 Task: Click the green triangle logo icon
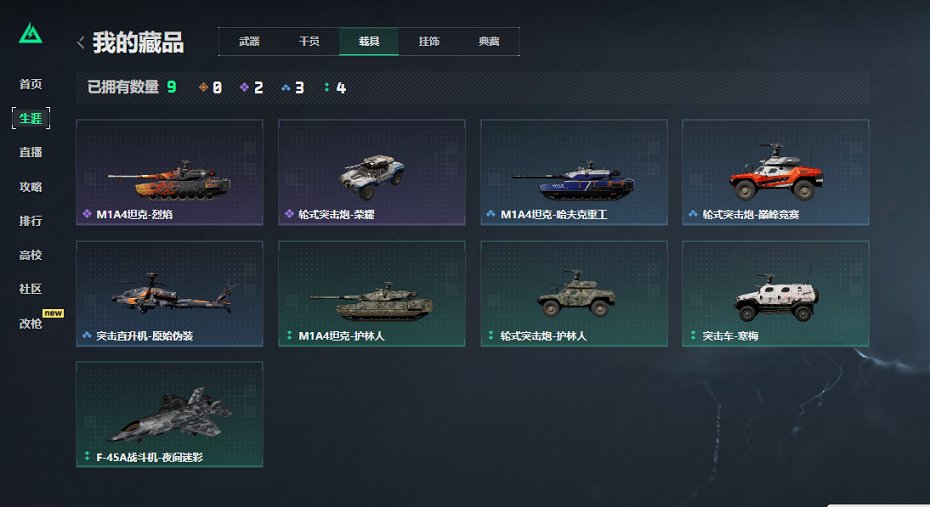[30, 34]
